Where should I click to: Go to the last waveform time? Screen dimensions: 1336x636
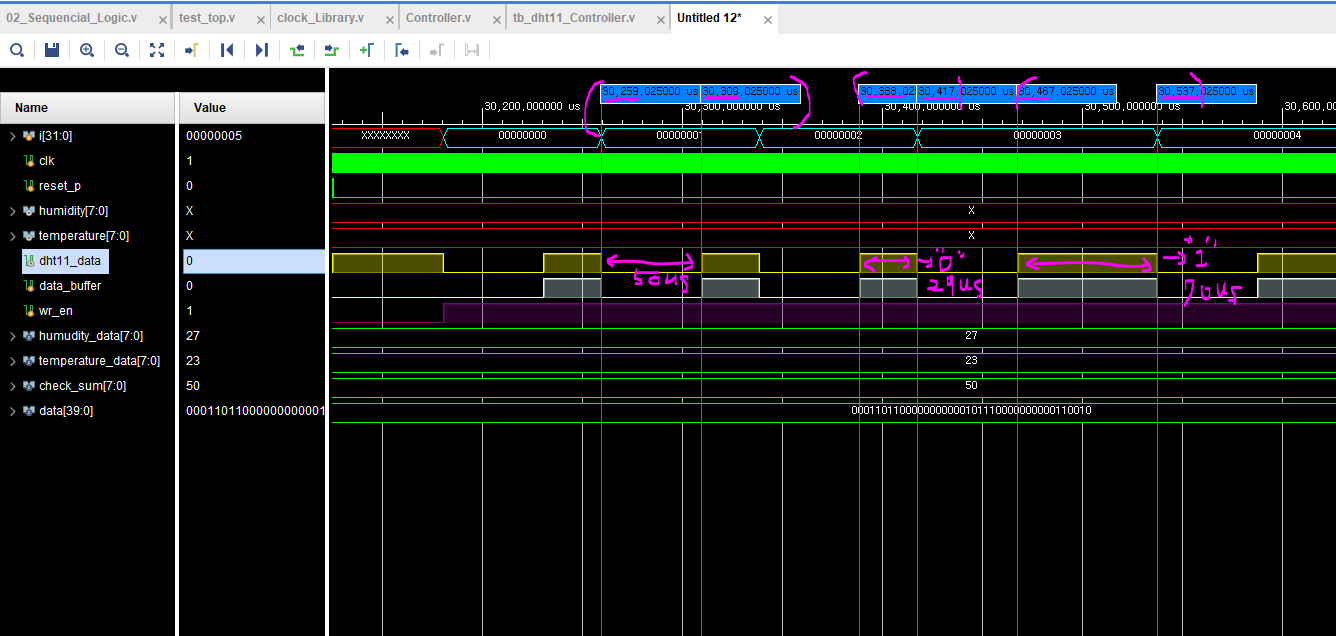point(261,49)
